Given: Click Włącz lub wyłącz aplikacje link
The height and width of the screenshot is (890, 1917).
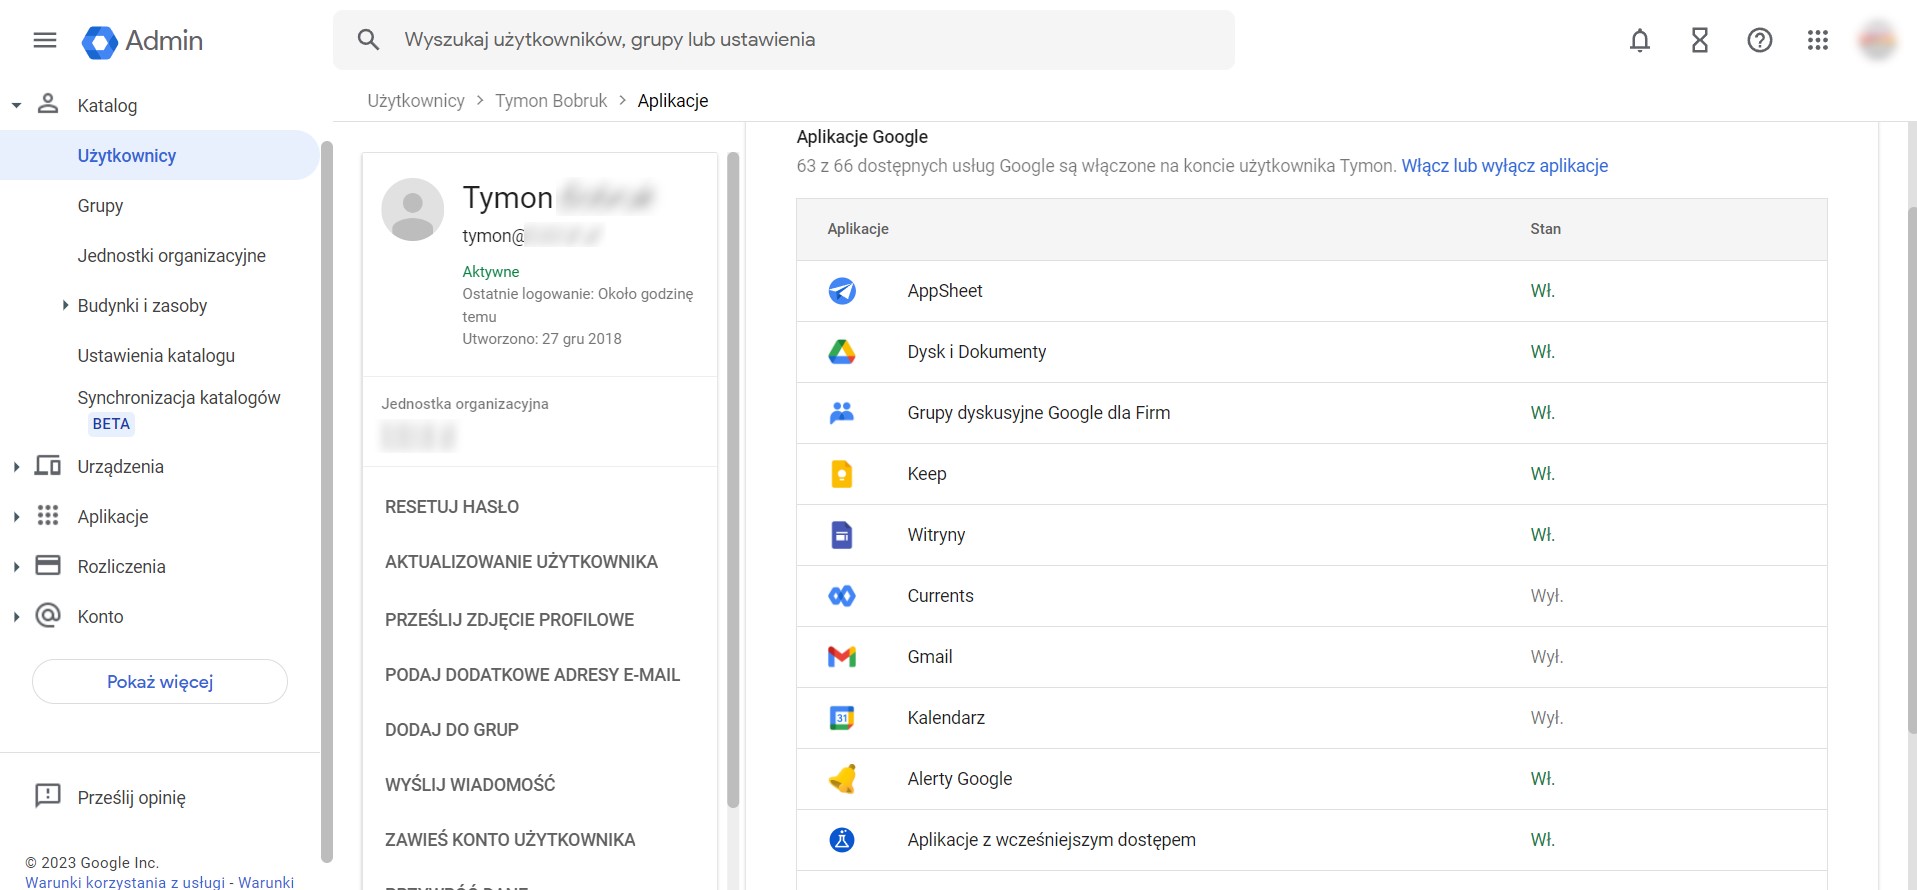Looking at the screenshot, I should (1505, 166).
